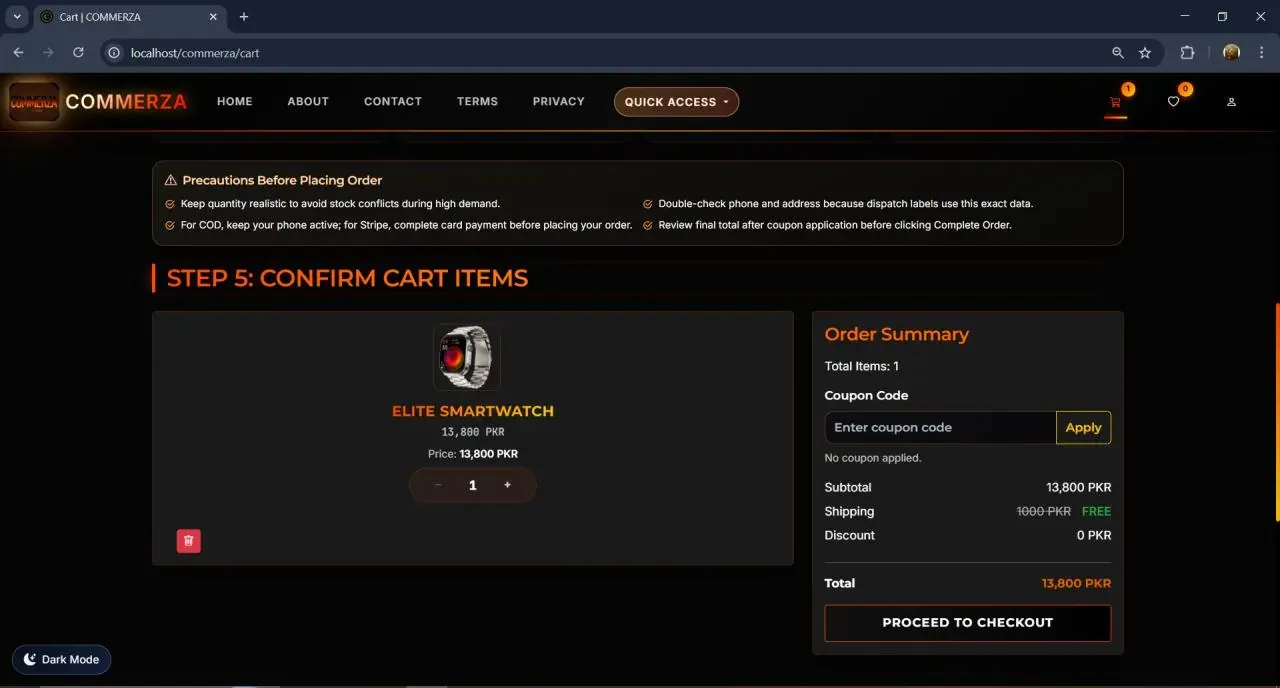The height and width of the screenshot is (688, 1280).
Task: Reload the cart page
Action: point(78,52)
